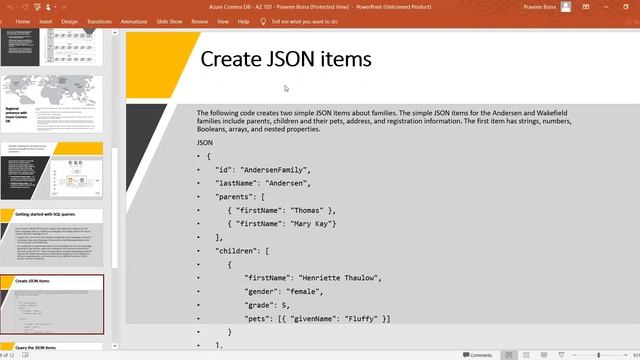Click the "firstName": "Henriette Thaulow" line
Screen dimensions: 640x360
(x=313, y=278)
